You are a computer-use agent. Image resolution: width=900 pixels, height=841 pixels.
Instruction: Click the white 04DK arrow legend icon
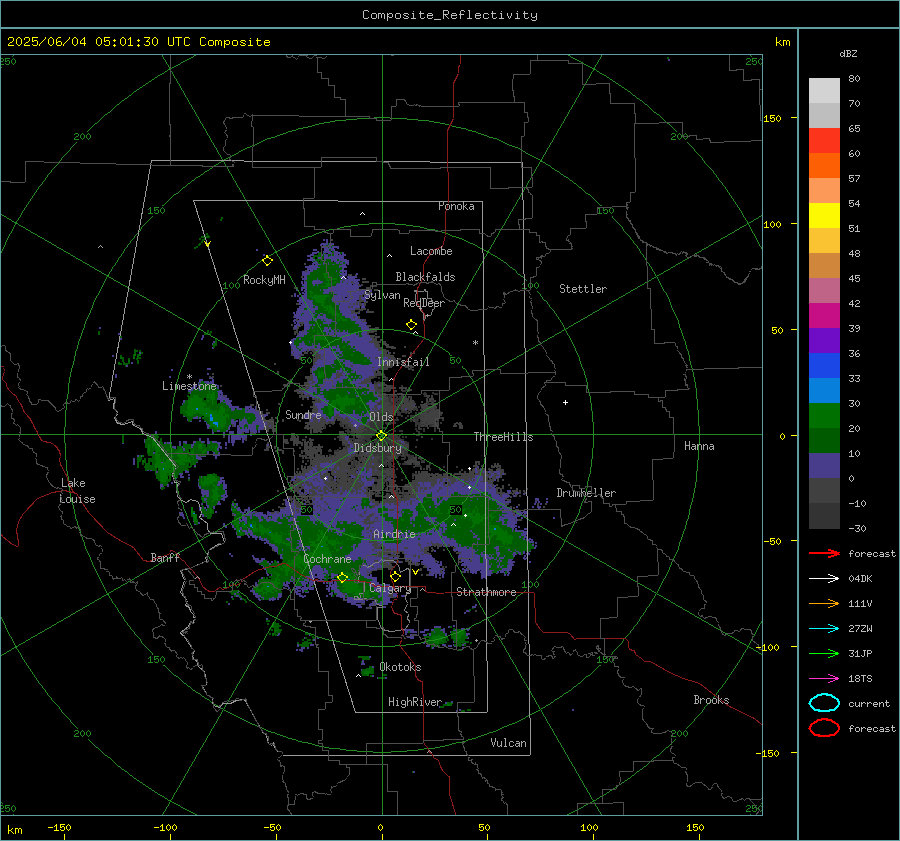[x=824, y=578]
